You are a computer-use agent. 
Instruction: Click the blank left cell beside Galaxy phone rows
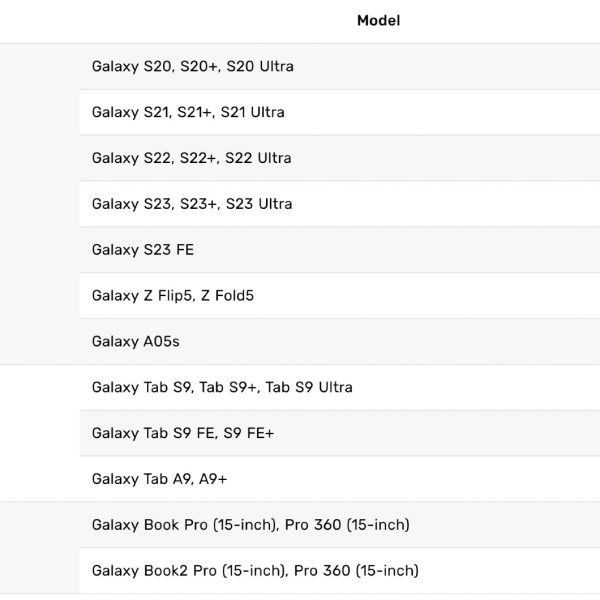[40, 204]
